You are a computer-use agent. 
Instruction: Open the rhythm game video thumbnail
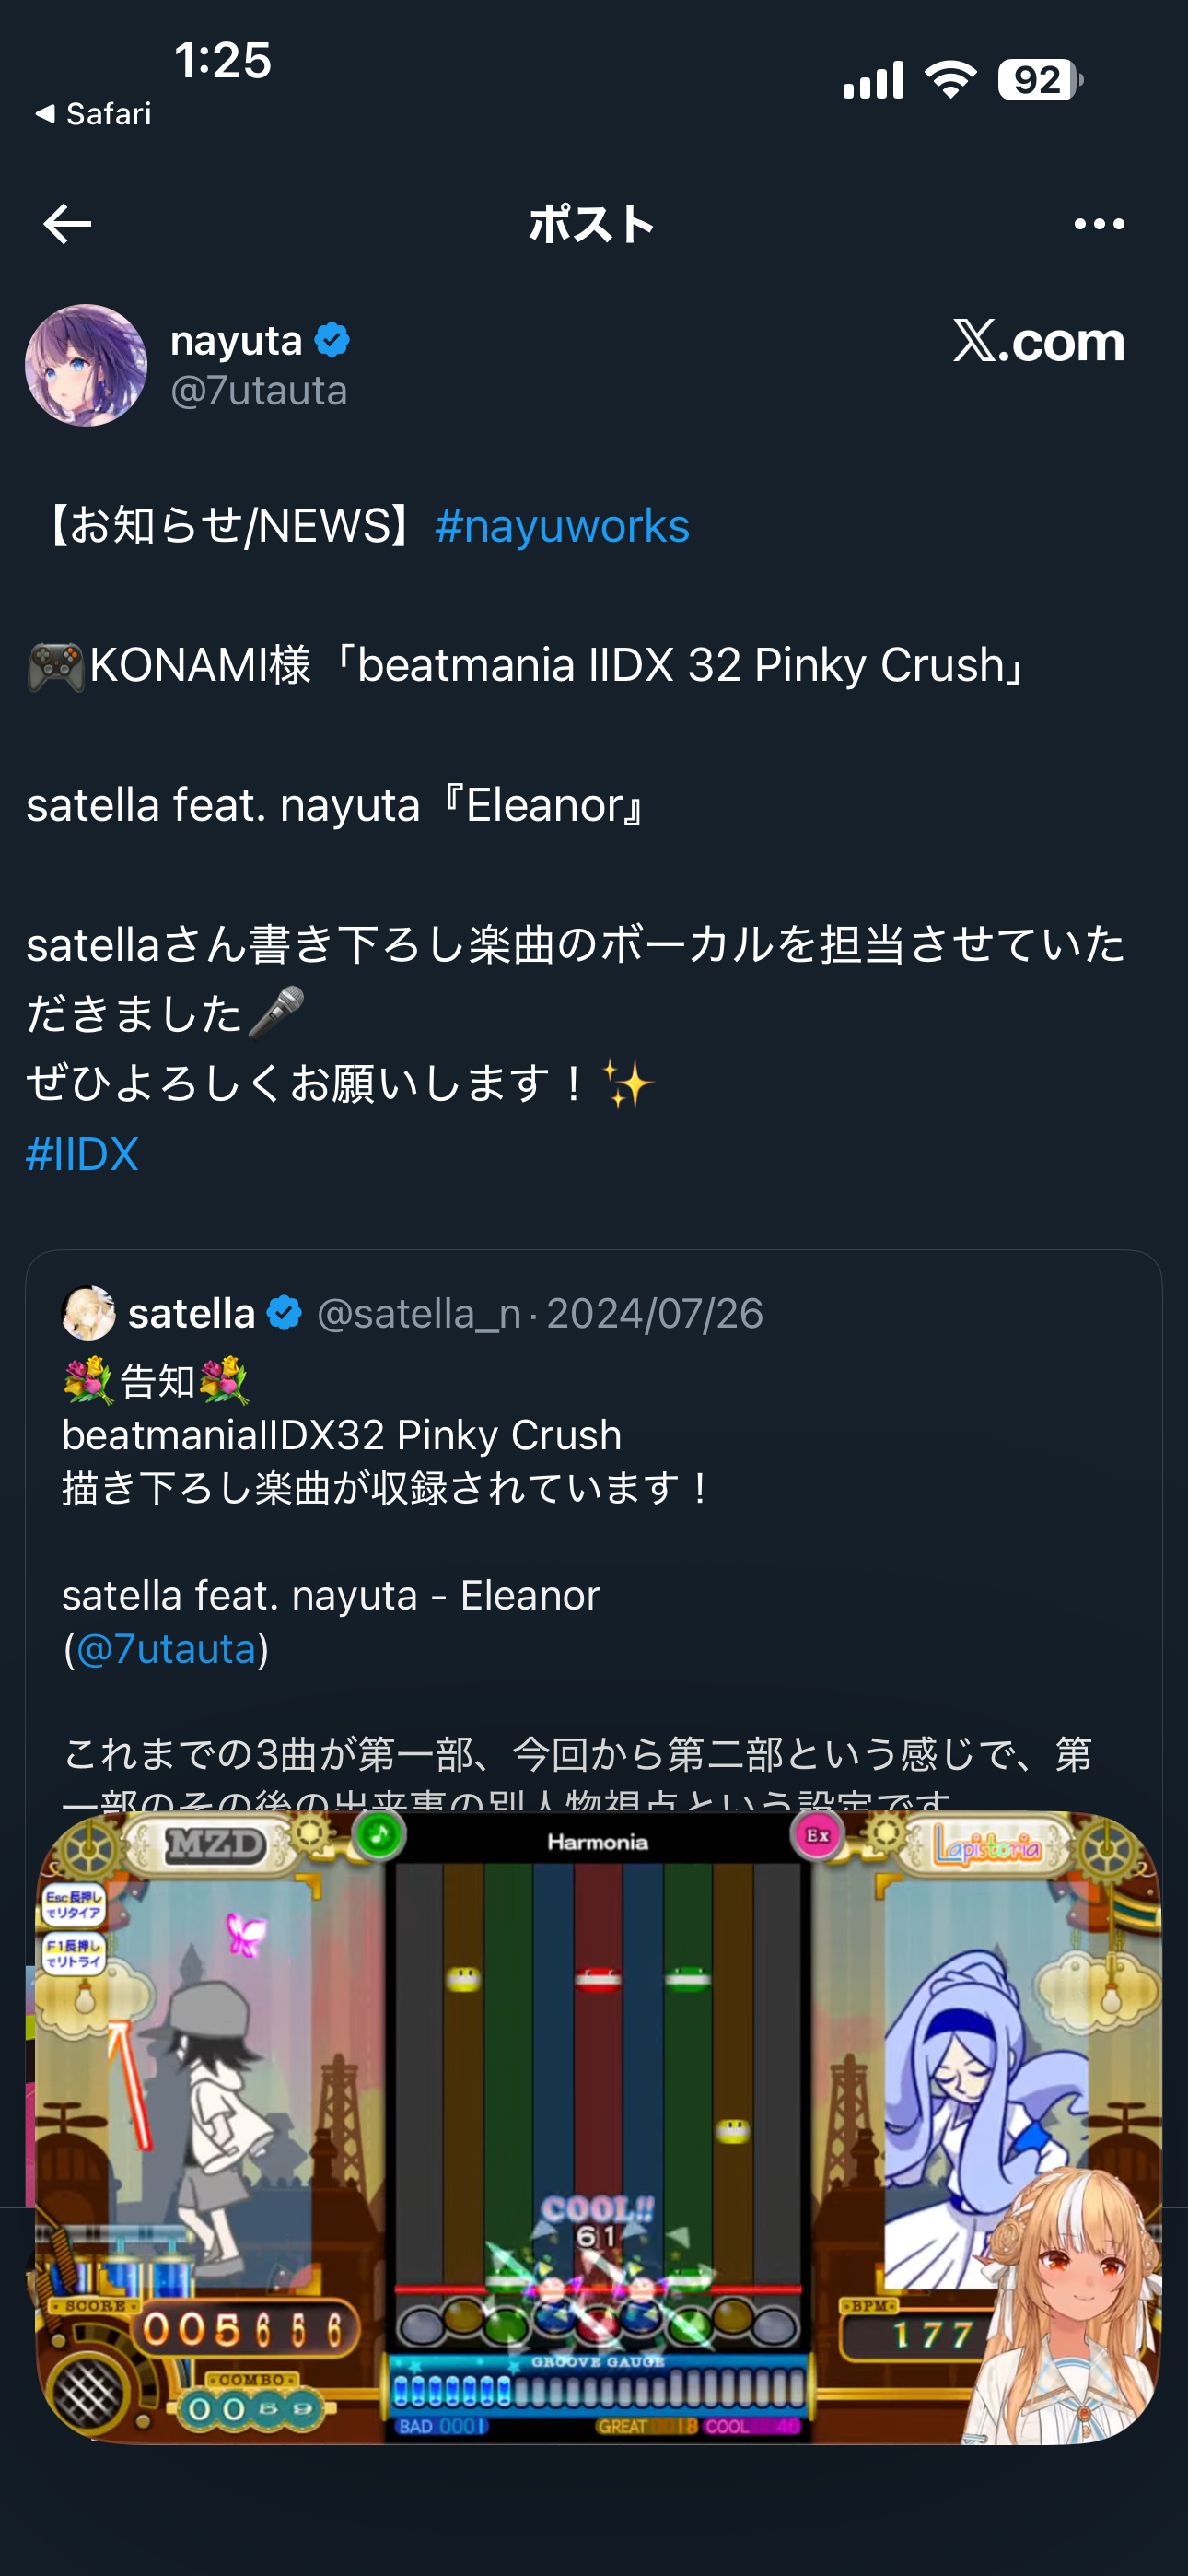point(598,2128)
